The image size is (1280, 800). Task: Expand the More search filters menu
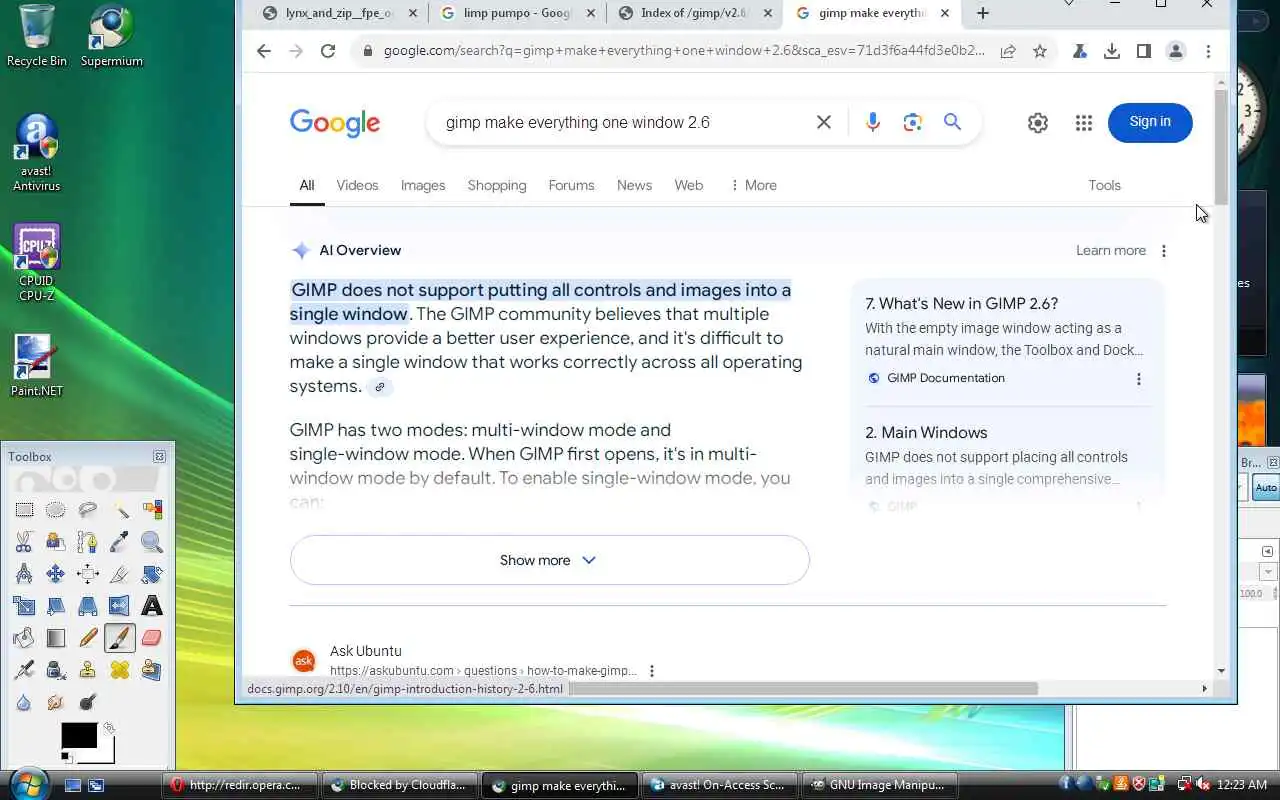click(754, 185)
